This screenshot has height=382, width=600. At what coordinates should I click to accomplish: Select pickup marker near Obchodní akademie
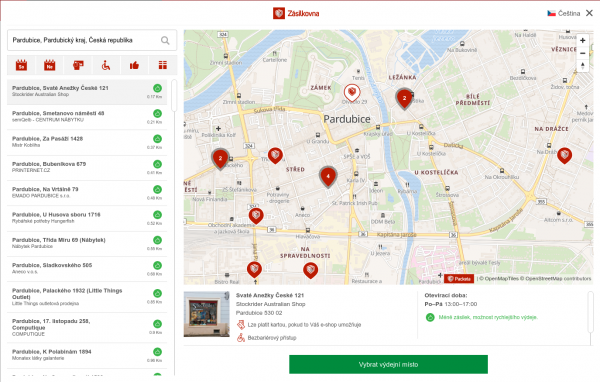(256, 215)
